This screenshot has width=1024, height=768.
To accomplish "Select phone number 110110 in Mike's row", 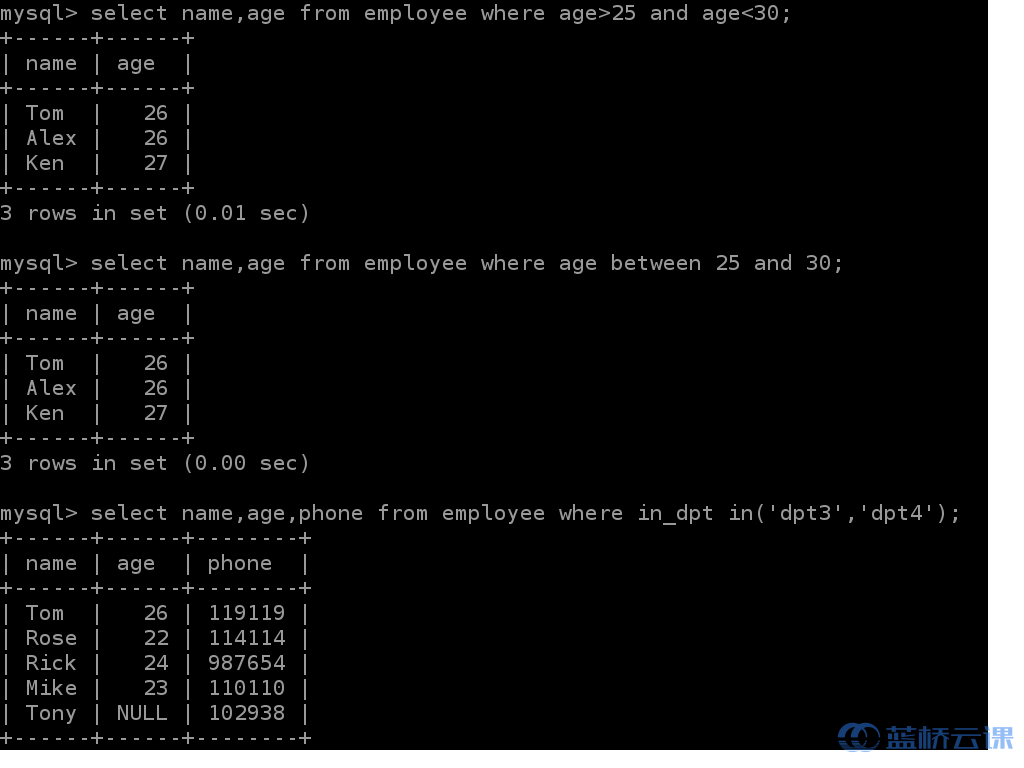I will (246, 688).
